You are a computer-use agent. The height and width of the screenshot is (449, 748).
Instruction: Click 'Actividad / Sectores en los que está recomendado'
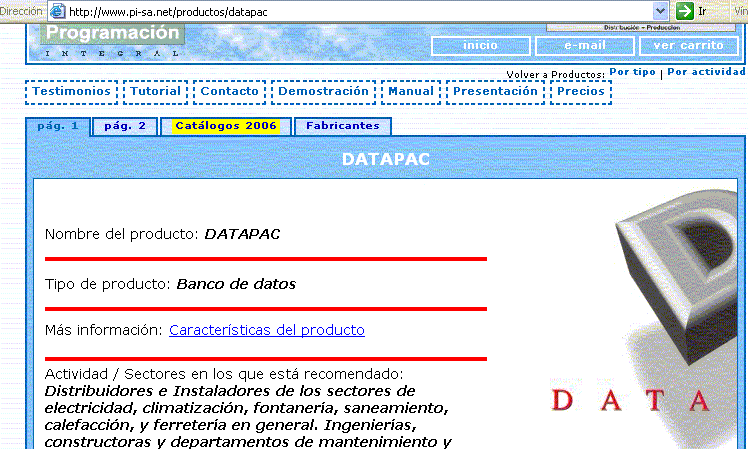[224, 374]
